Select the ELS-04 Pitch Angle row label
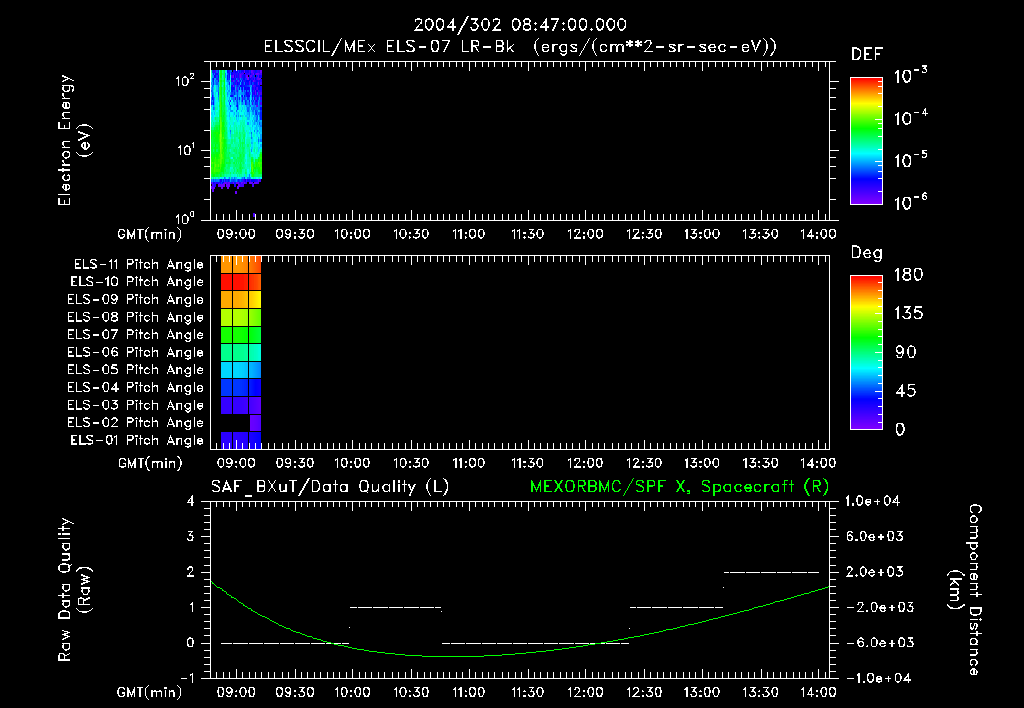Screen dimensions: 1024x708 point(135,387)
